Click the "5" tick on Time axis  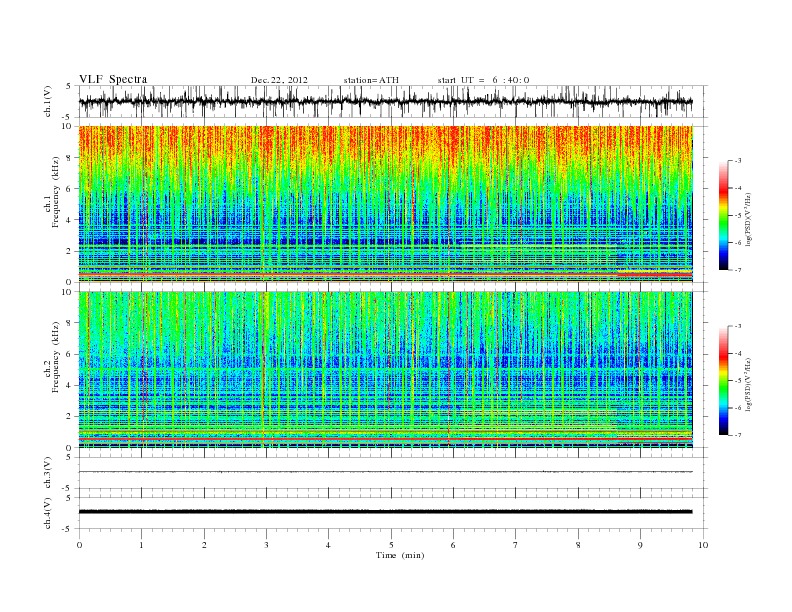coord(391,545)
